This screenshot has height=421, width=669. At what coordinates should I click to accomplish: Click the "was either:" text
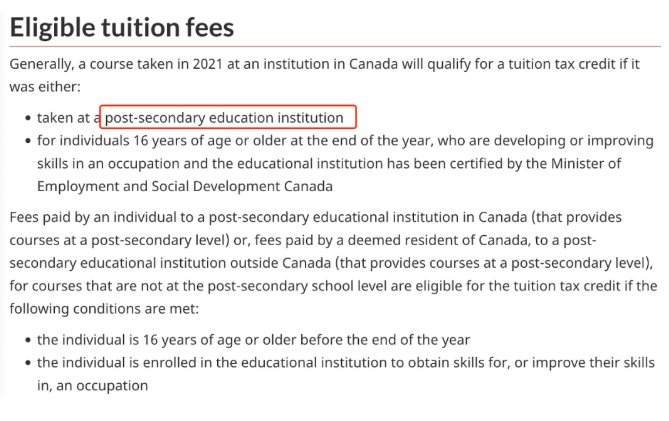[x=45, y=87]
